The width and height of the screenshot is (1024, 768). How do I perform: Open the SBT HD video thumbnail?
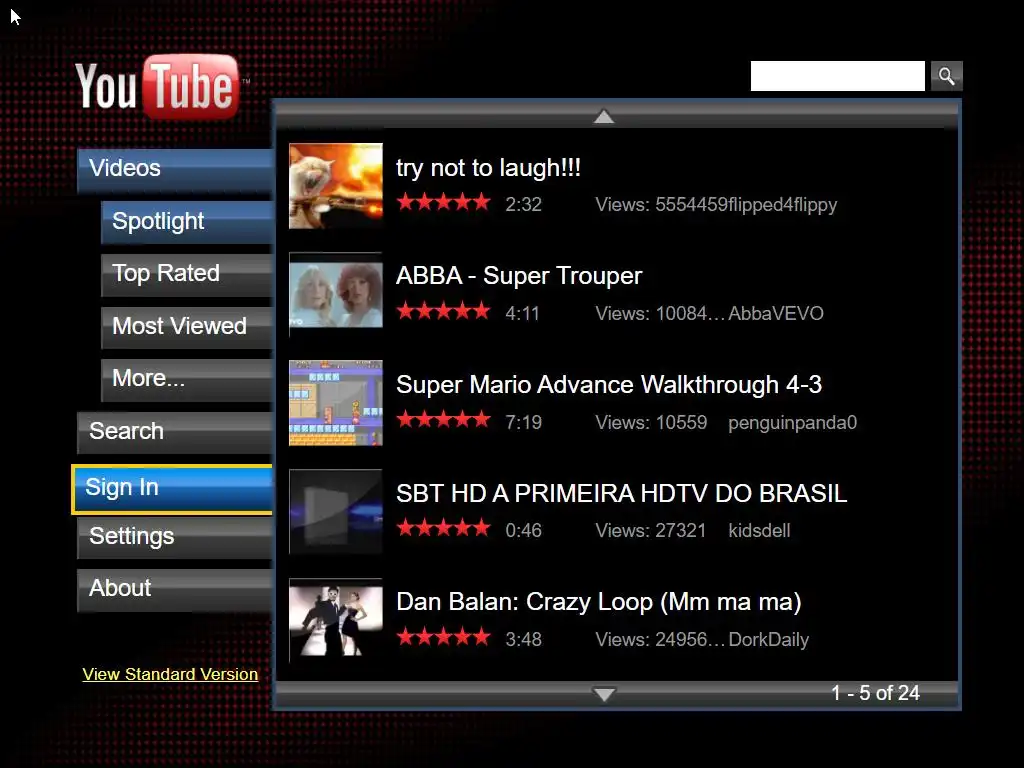pyautogui.click(x=336, y=511)
